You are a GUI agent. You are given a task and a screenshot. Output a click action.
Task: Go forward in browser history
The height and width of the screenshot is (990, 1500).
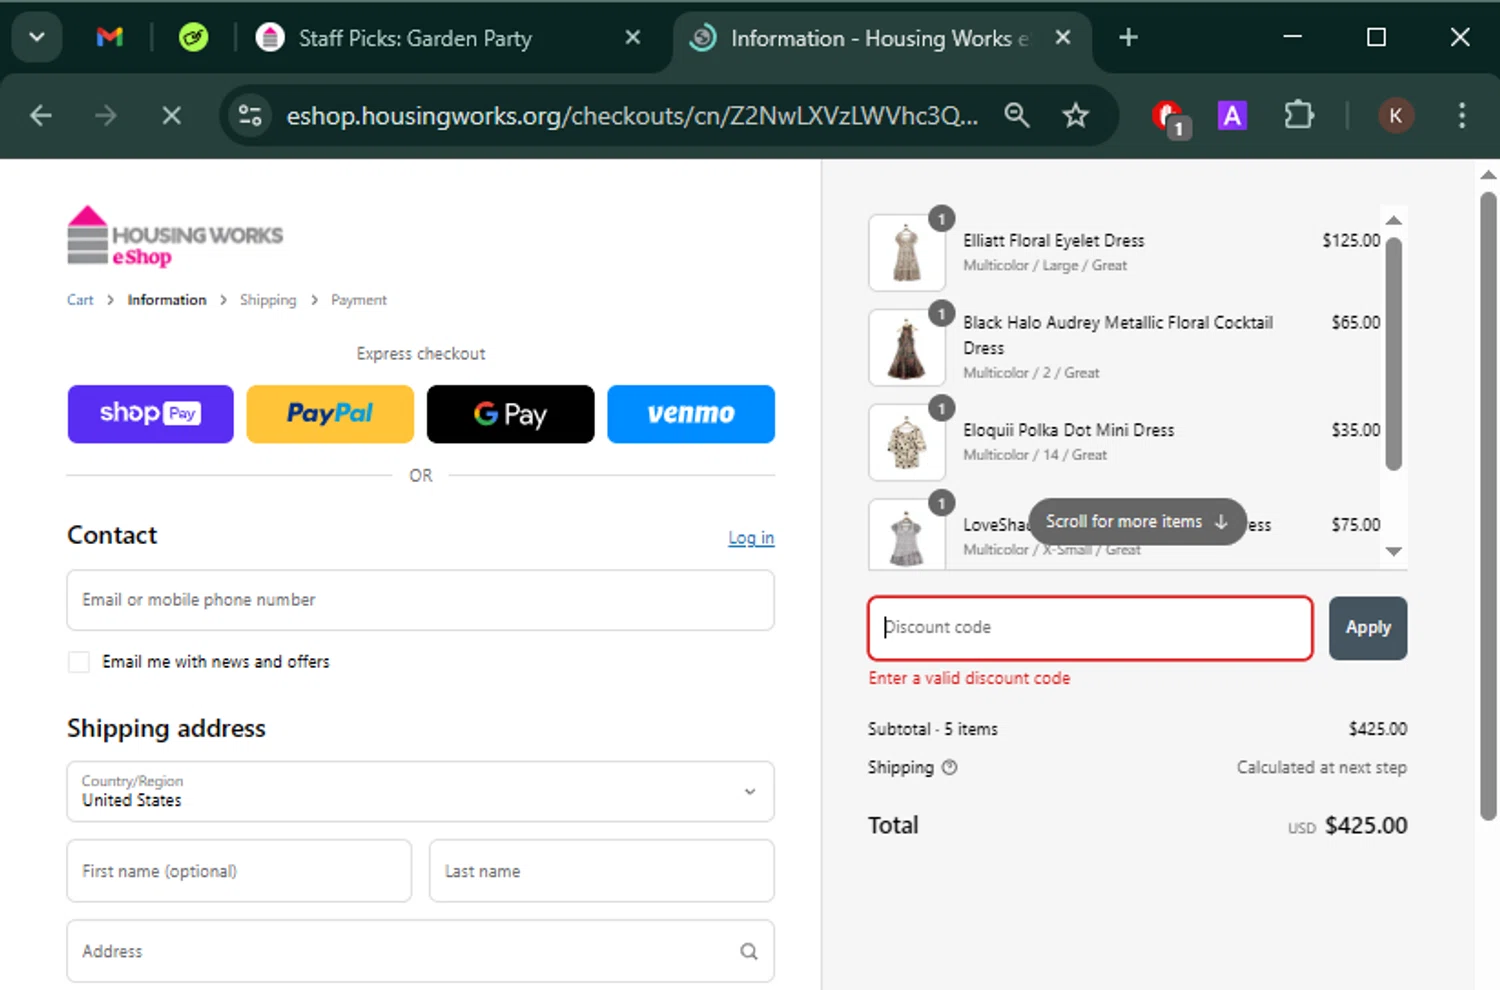(x=105, y=116)
